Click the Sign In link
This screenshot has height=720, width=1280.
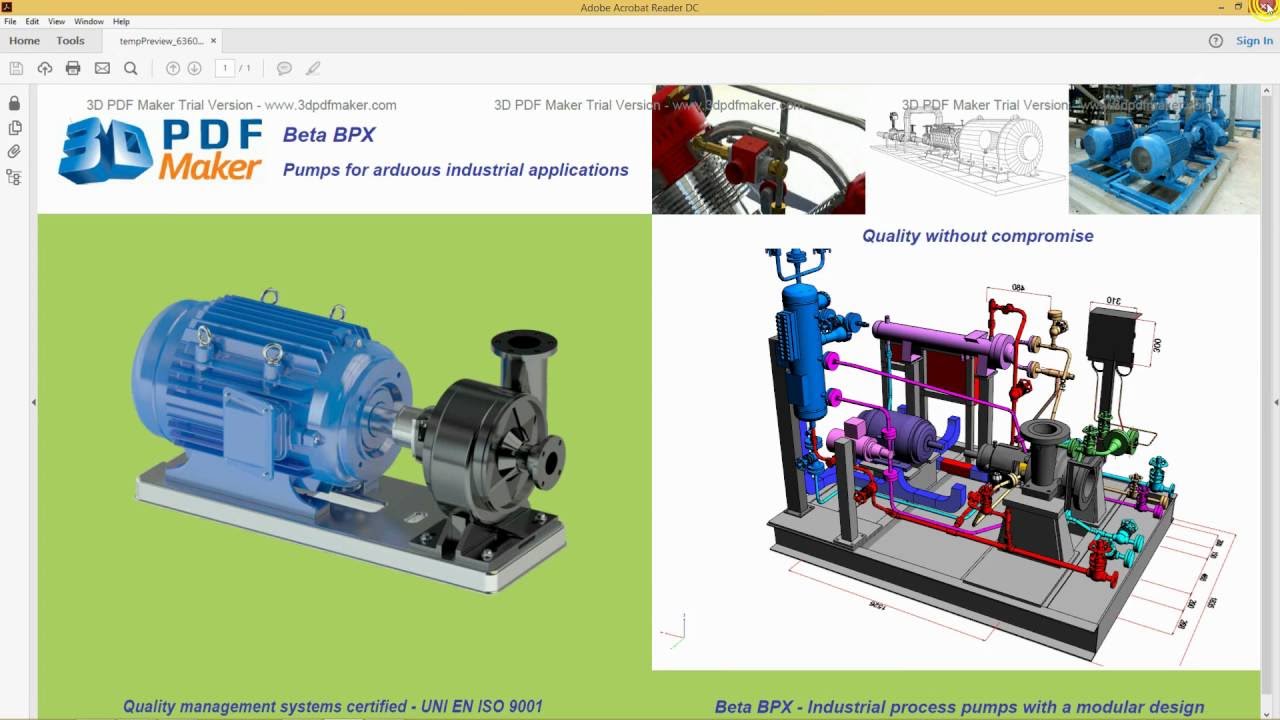point(1254,41)
